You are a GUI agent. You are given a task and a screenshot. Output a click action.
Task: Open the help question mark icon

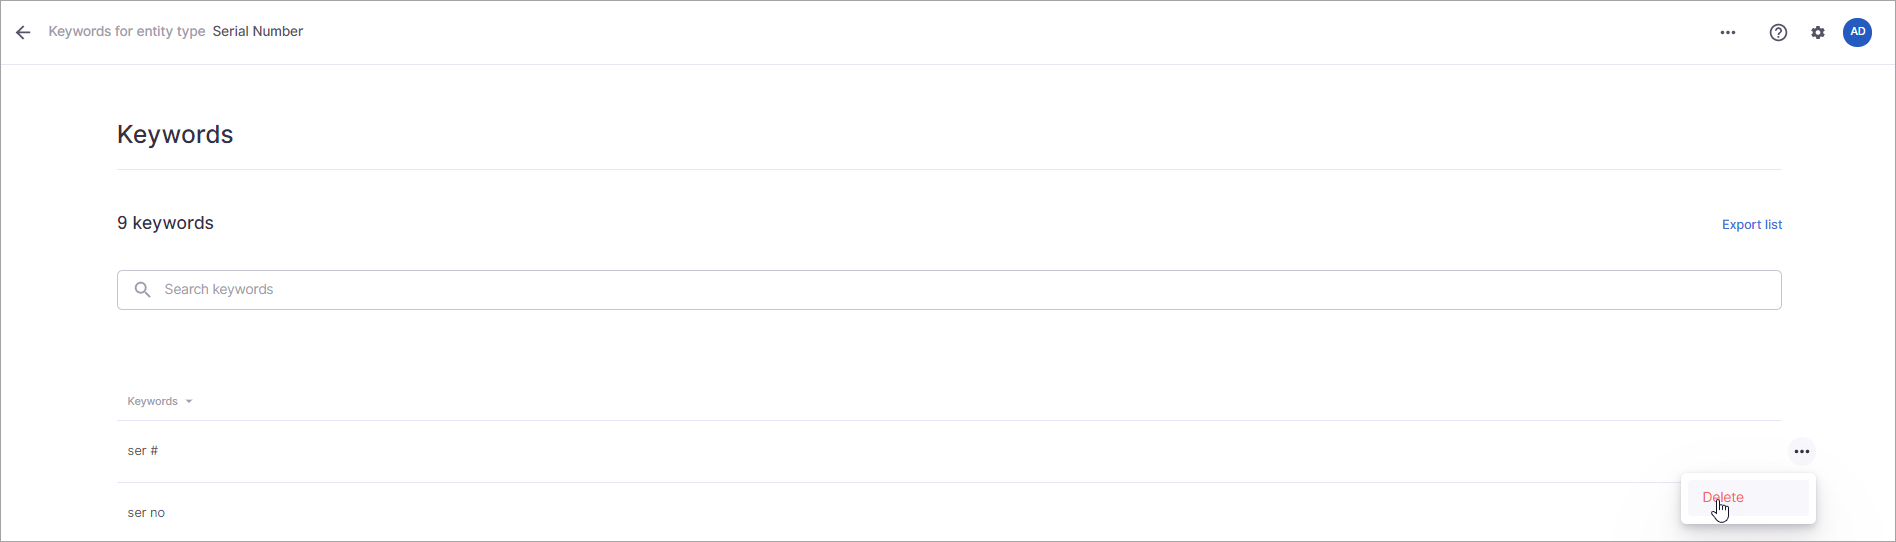[1778, 32]
